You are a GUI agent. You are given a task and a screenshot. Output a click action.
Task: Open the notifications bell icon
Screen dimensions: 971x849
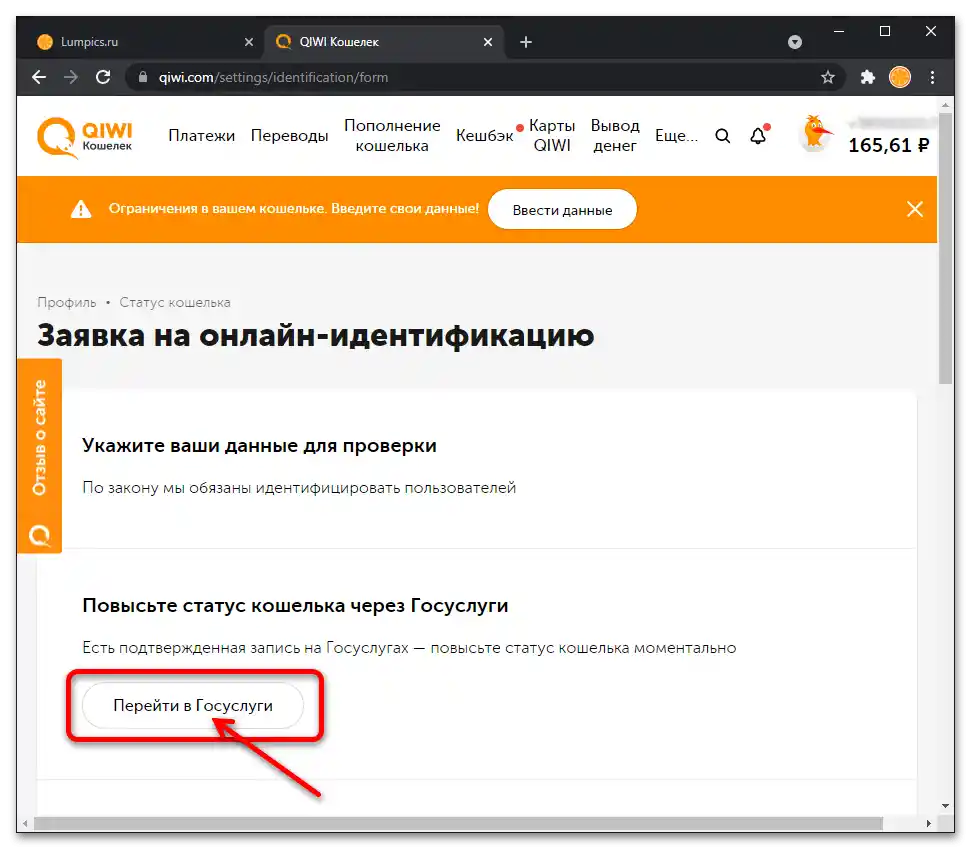759,135
